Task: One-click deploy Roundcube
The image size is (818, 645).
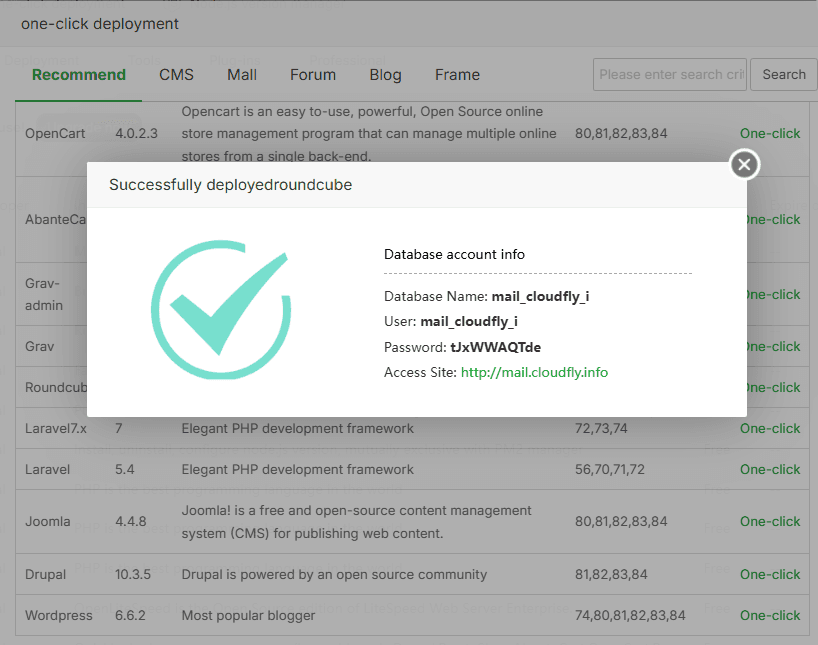Action: point(774,388)
